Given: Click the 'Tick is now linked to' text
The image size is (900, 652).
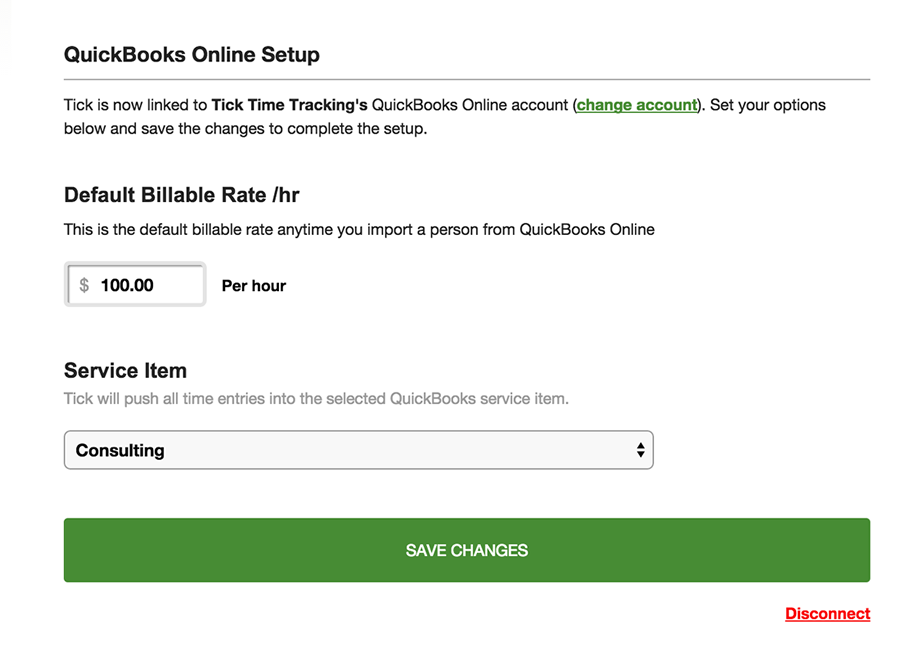Looking at the screenshot, I should point(135,105).
